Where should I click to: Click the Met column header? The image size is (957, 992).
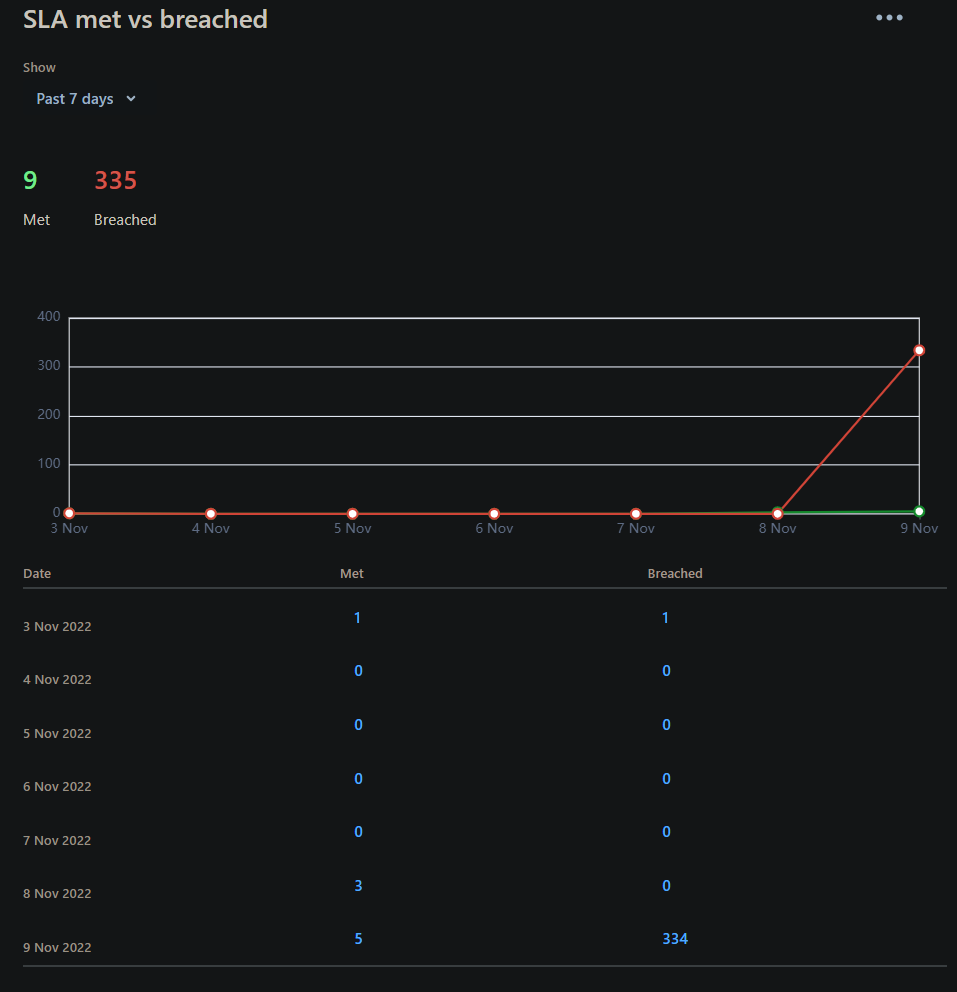tap(351, 573)
